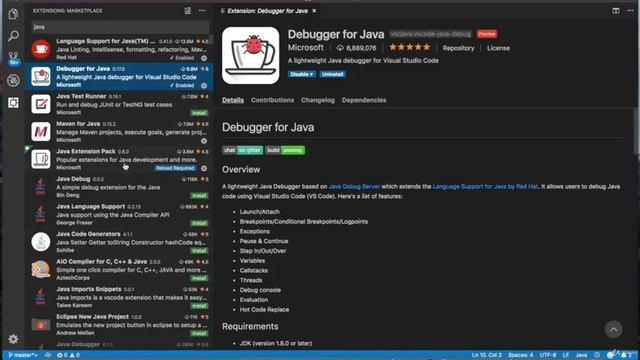
Task: Install Java Test Runner extension
Action: tap(199, 113)
